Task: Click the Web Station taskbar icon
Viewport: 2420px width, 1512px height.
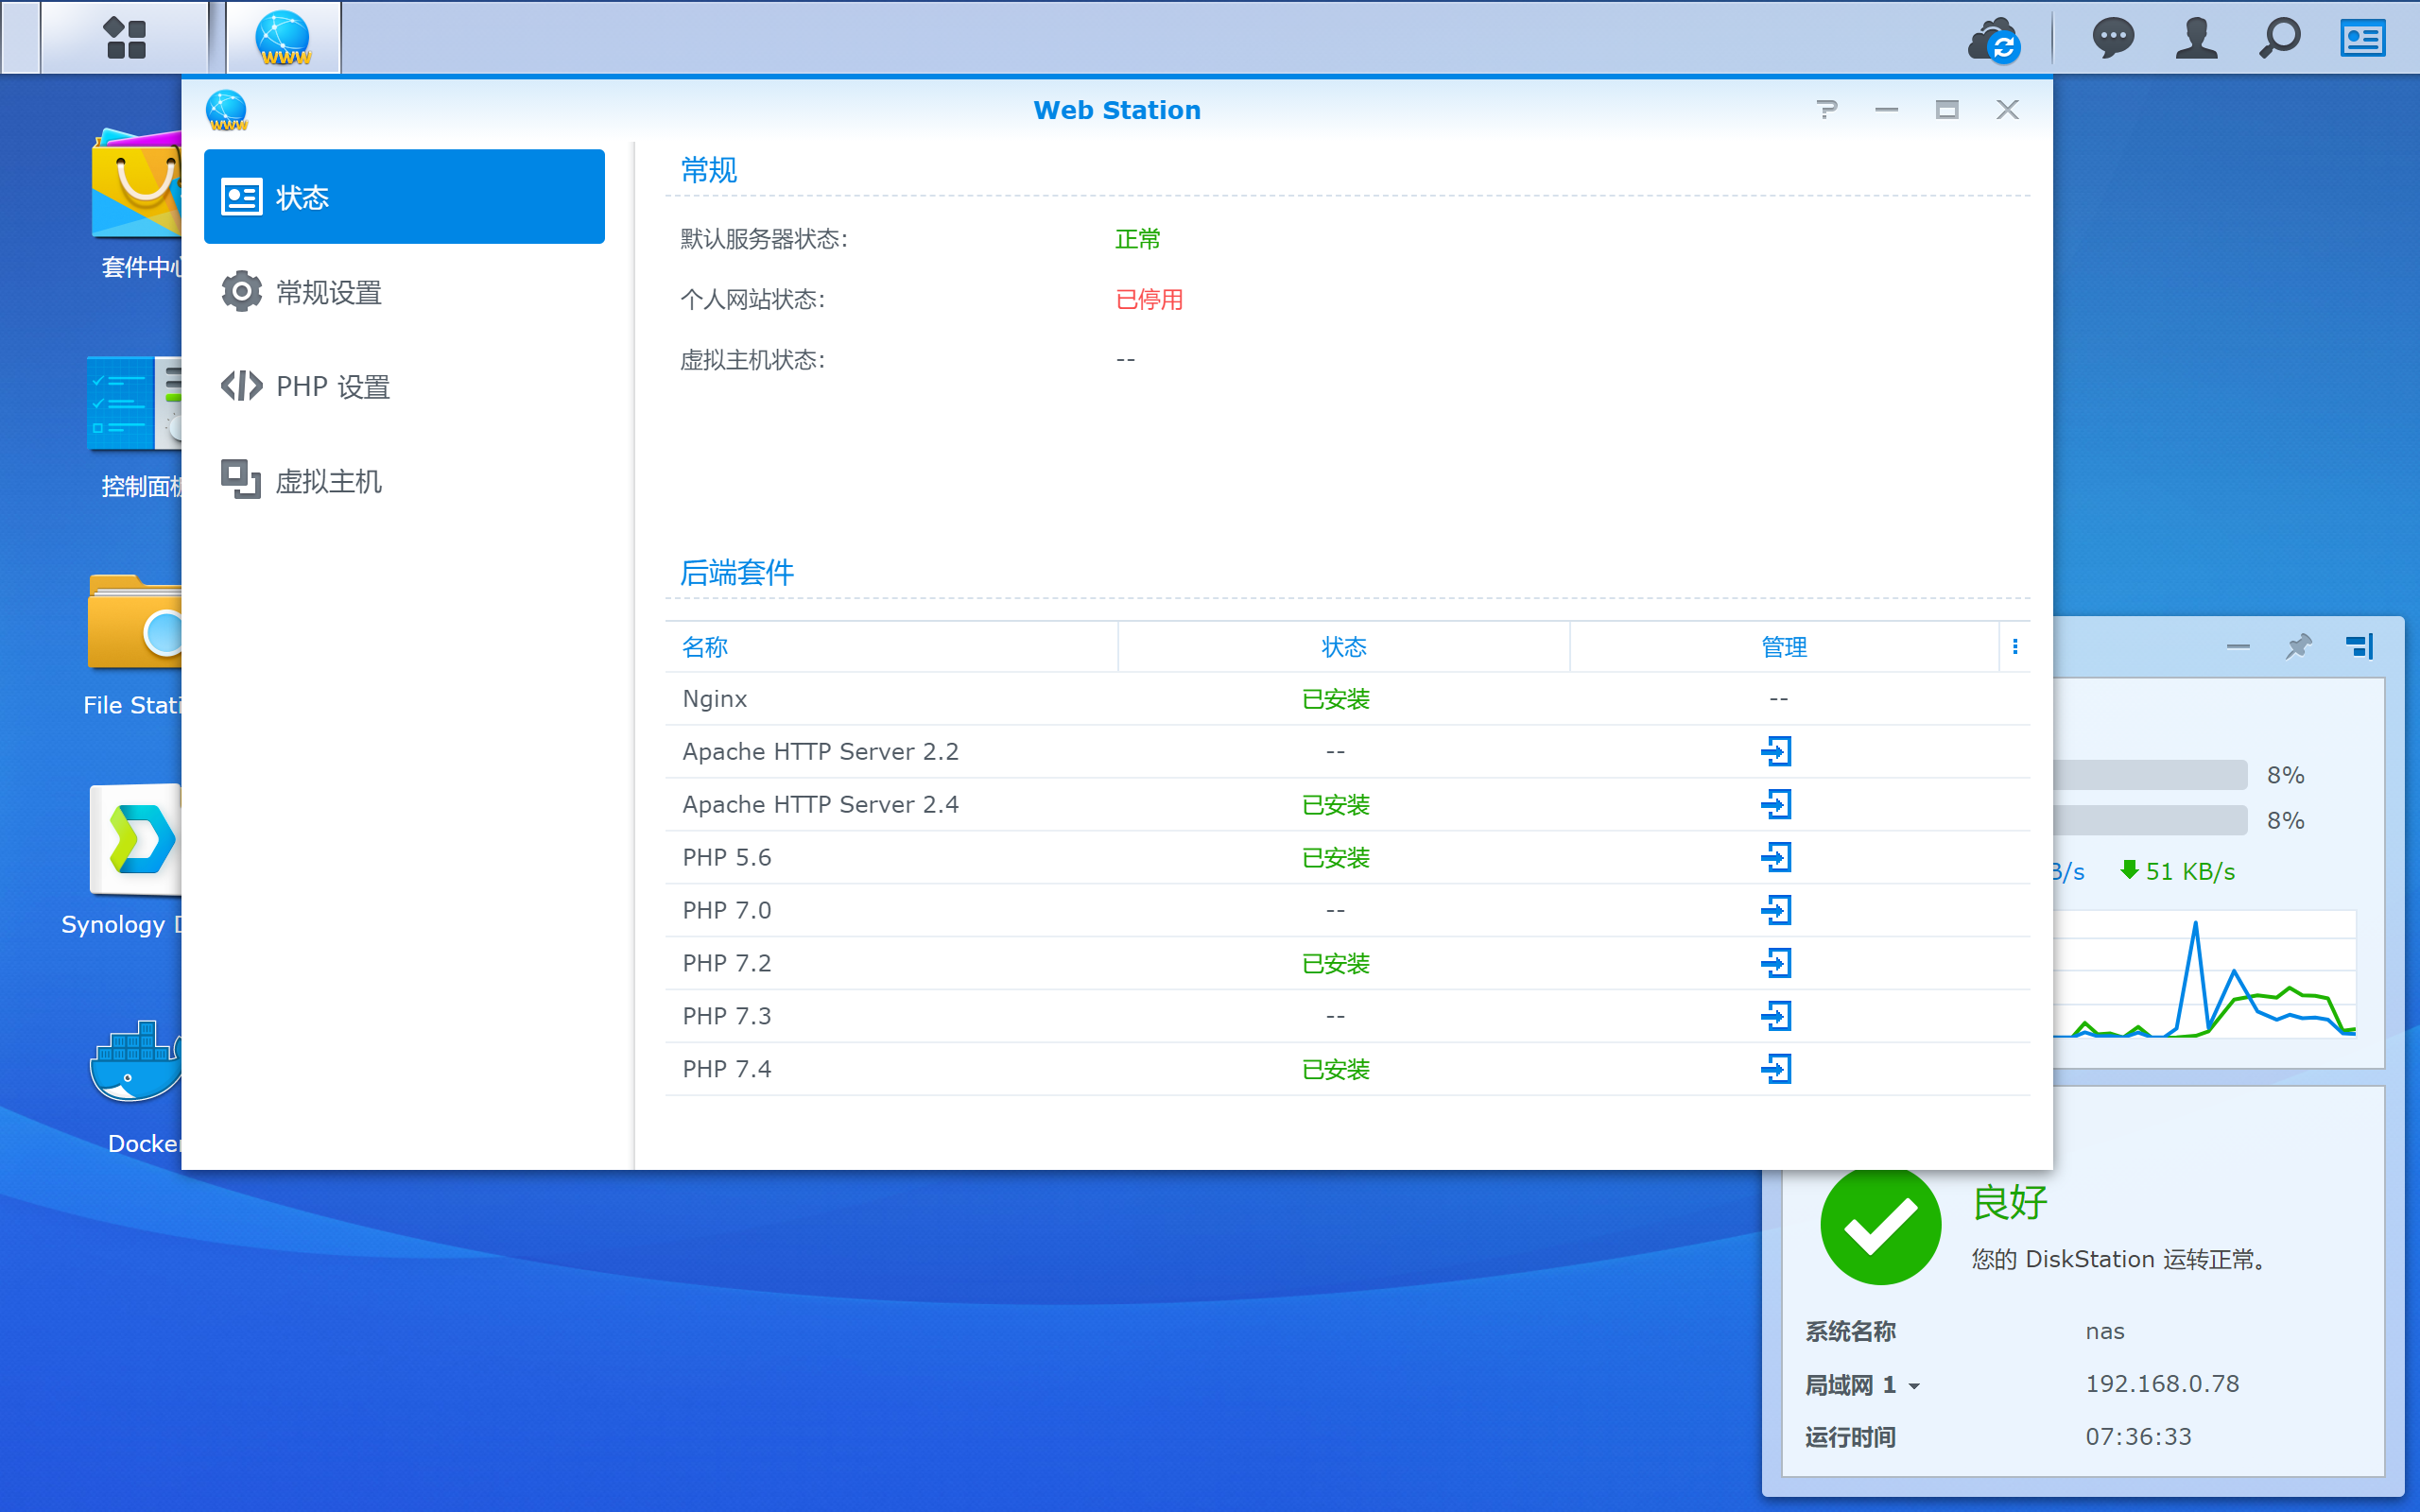Action: coord(284,38)
